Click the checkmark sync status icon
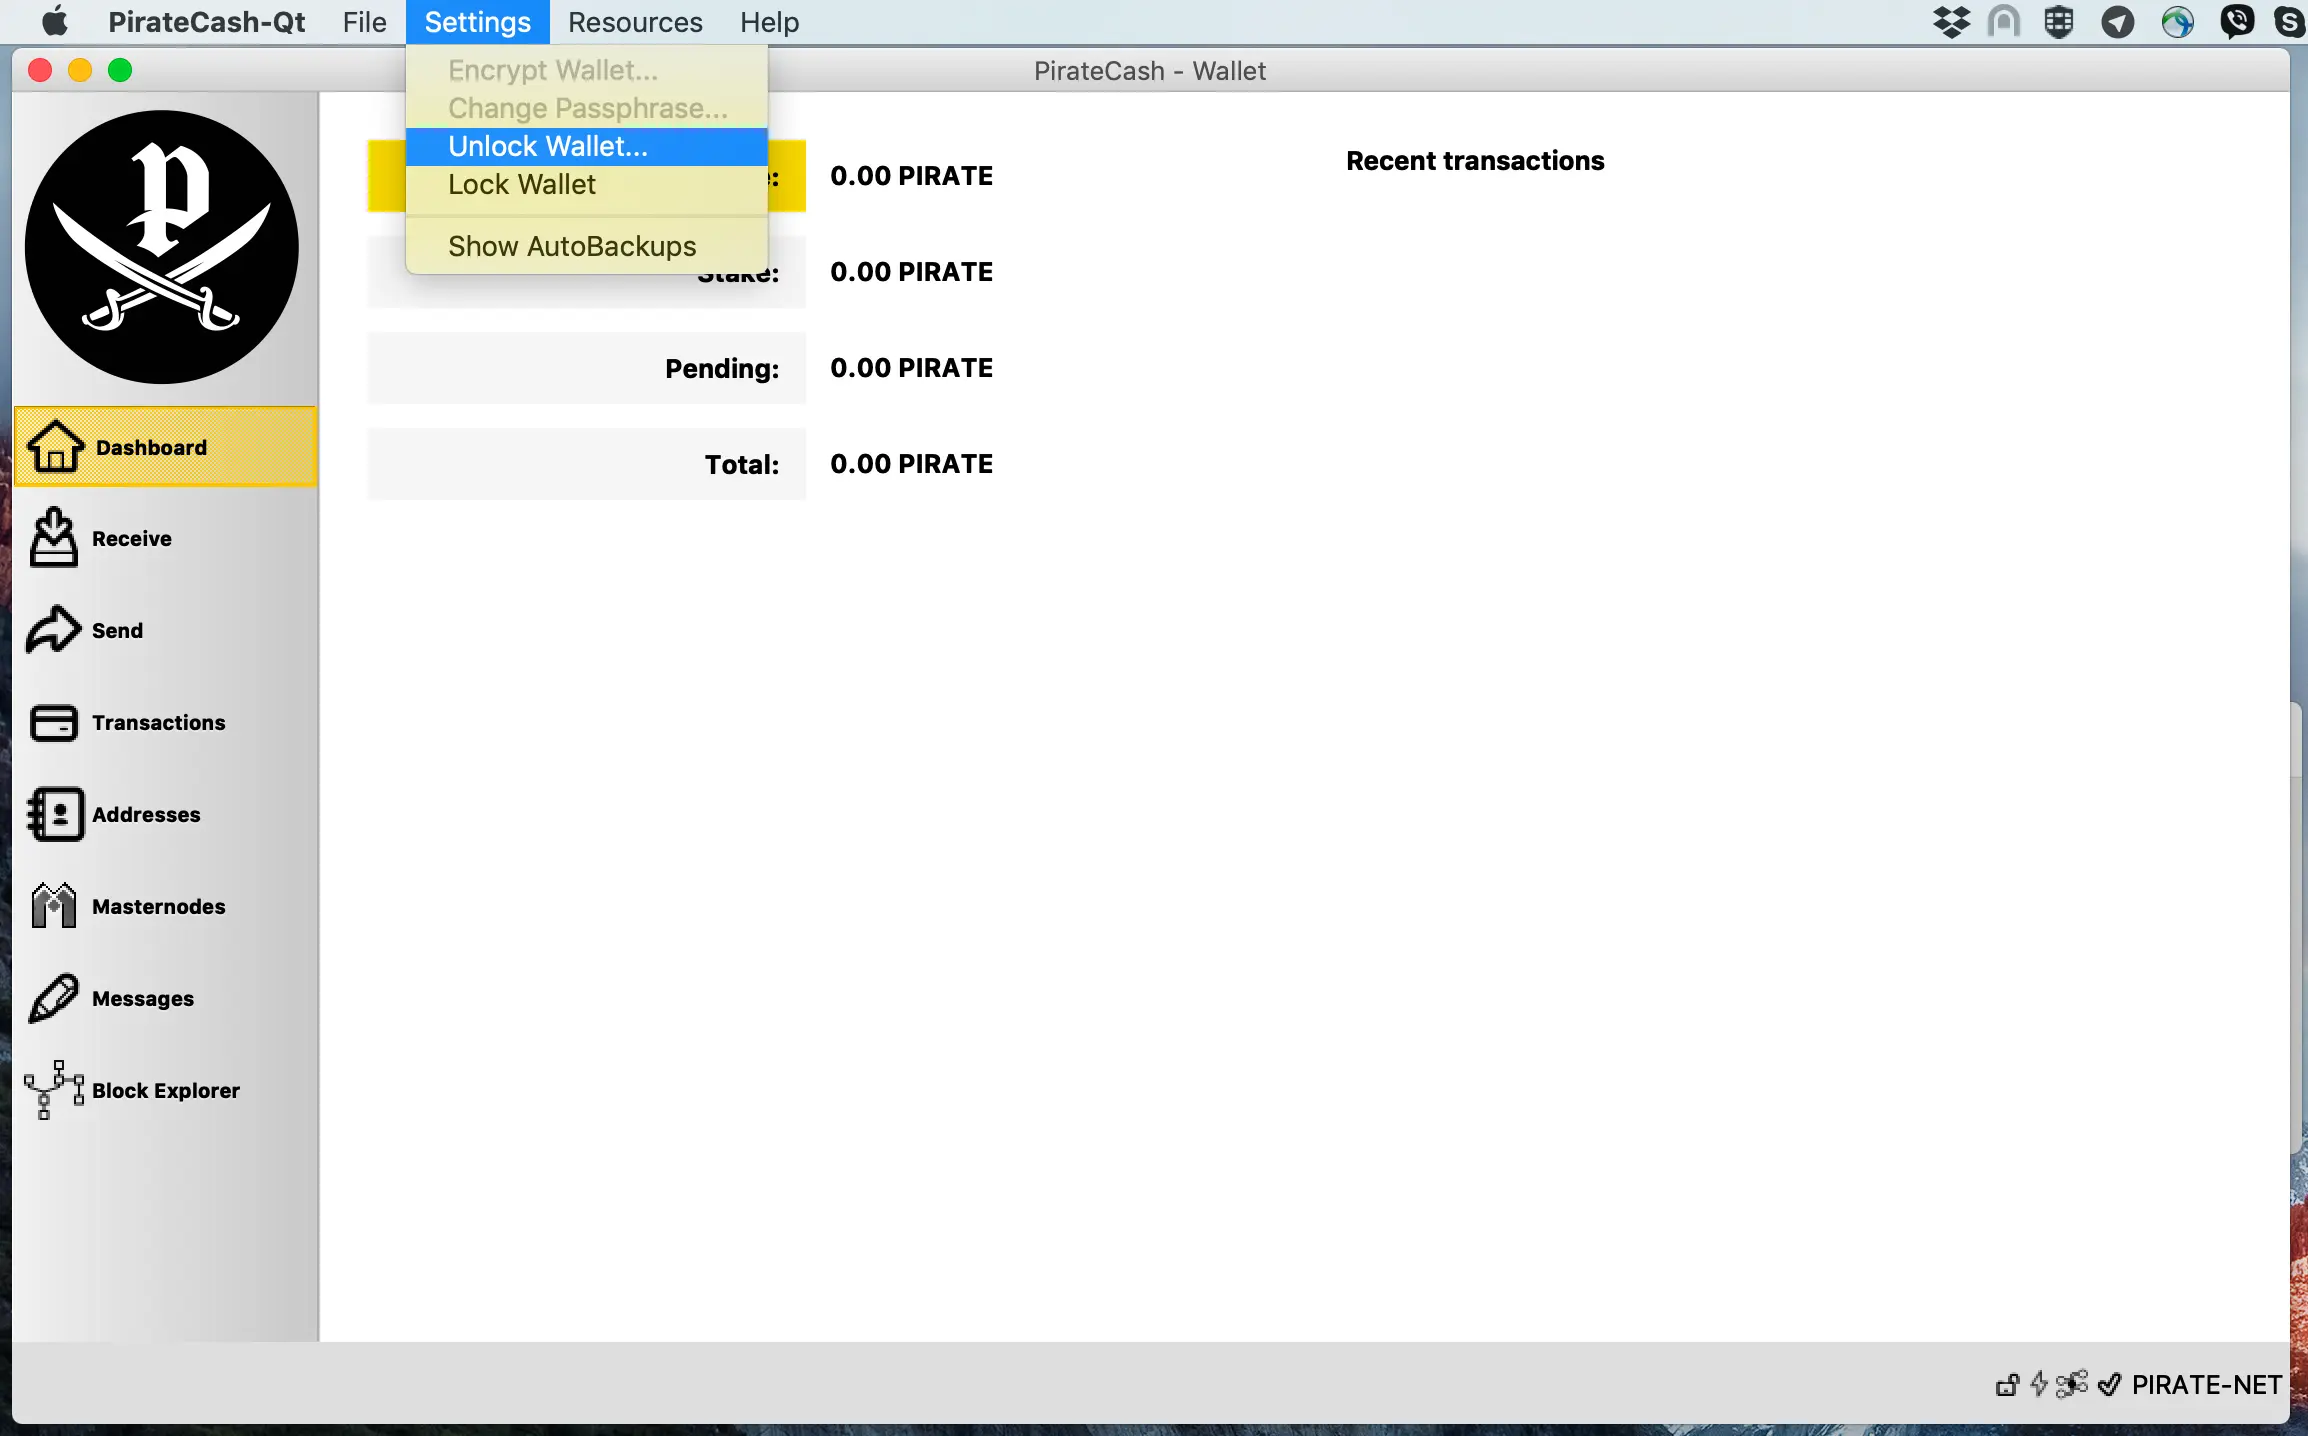2308x1436 pixels. 2110,1384
